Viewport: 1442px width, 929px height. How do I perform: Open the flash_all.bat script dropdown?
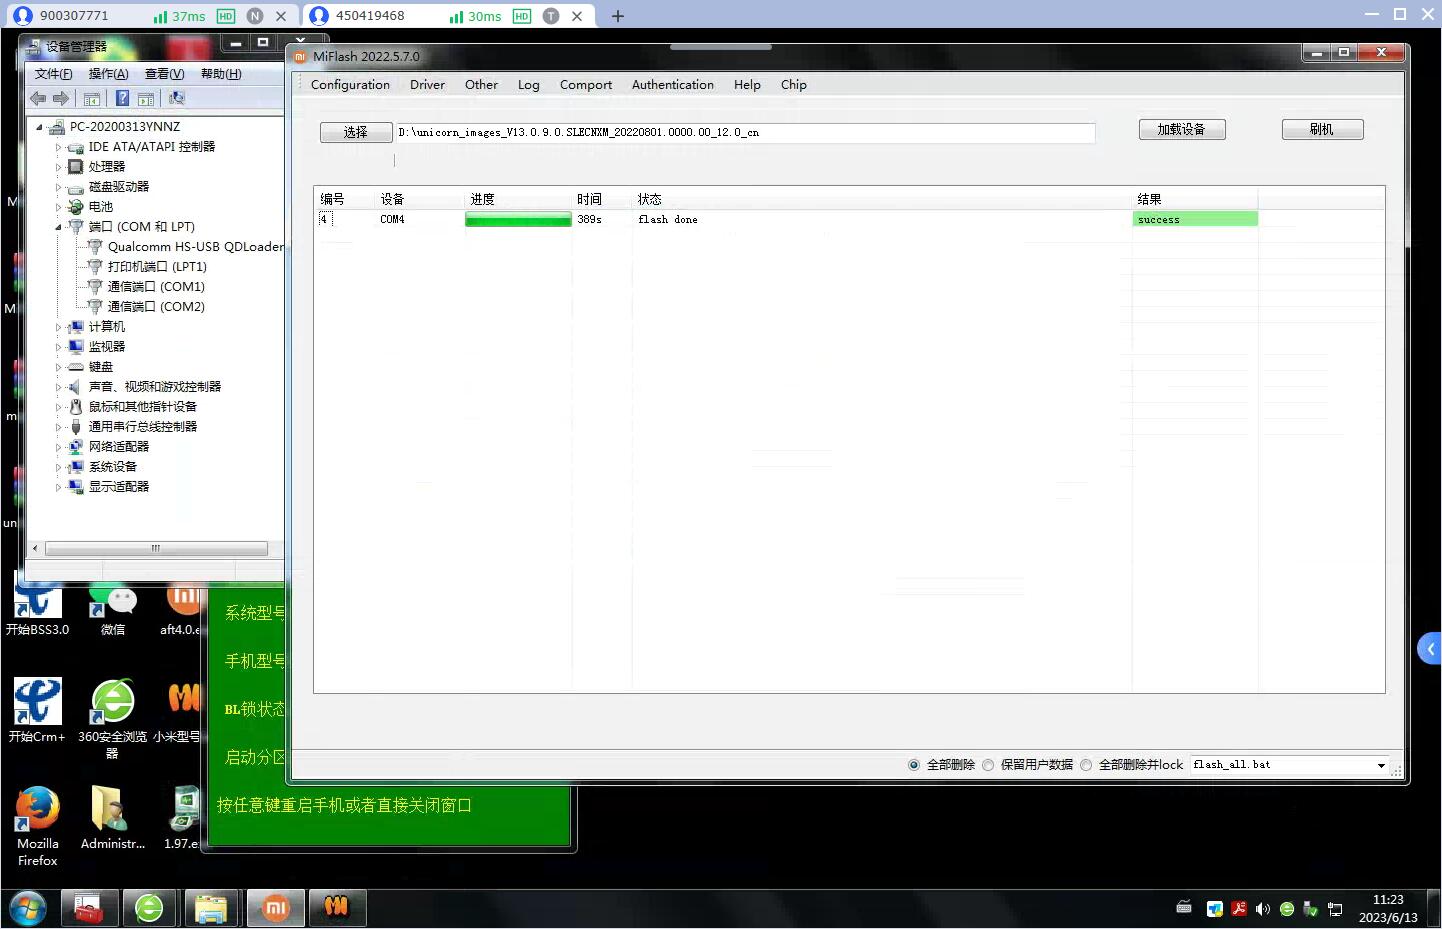click(x=1381, y=765)
